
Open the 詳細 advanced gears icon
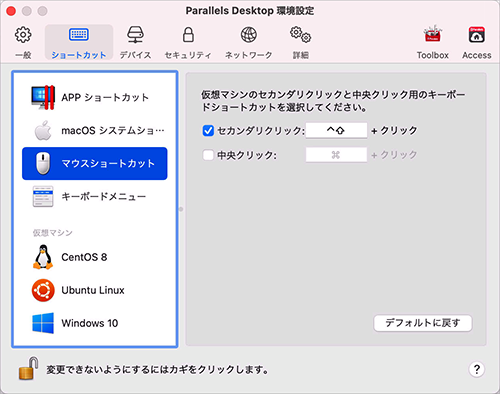300,35
